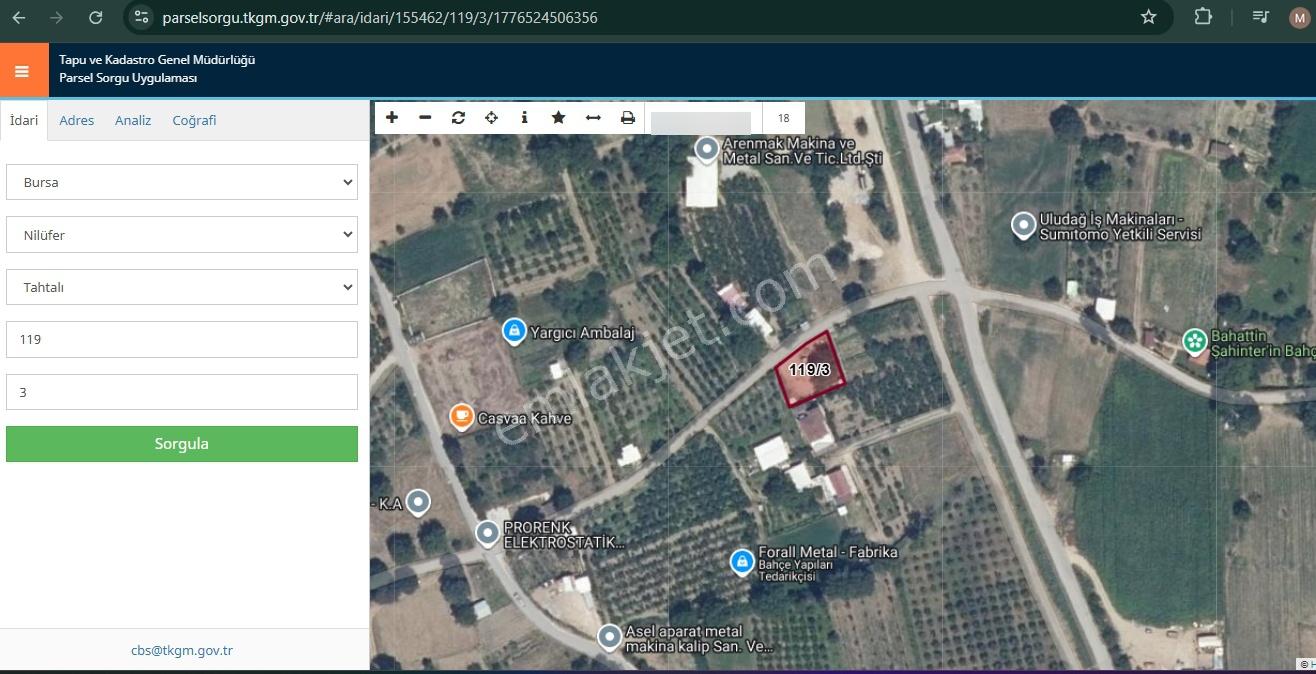The image size is (1316, 674).
Task: Select the info tool on the map toolbar
Action: pos(525,118)
